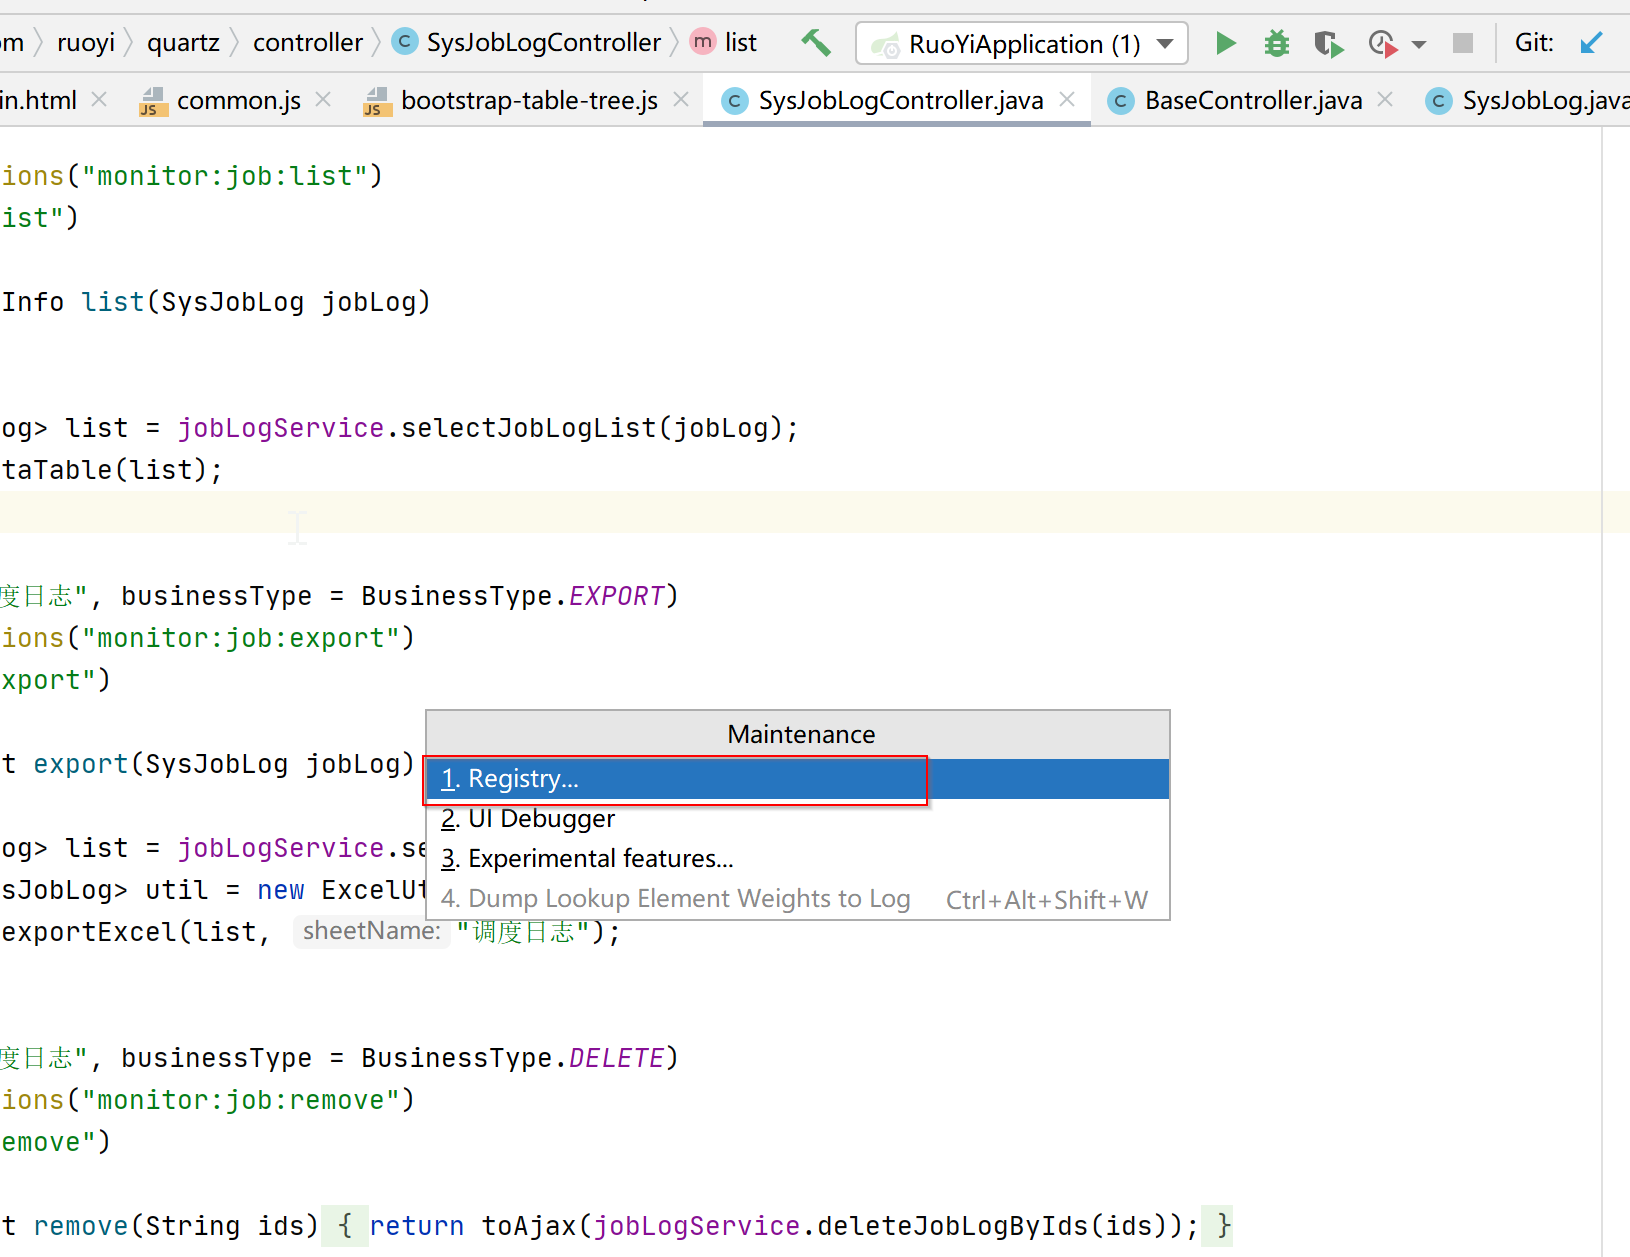Choose Dump Lookup Element Weights to Log
The width and height of the screenshot is (1630, 1257).
pos(798,899)
